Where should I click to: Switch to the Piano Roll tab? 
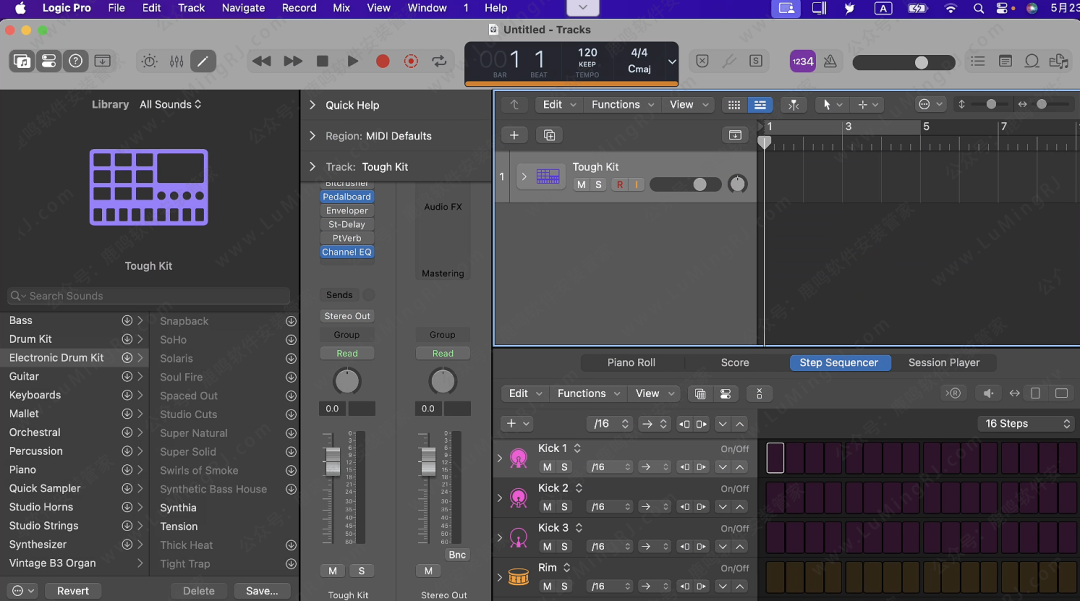tap(631, 363)
